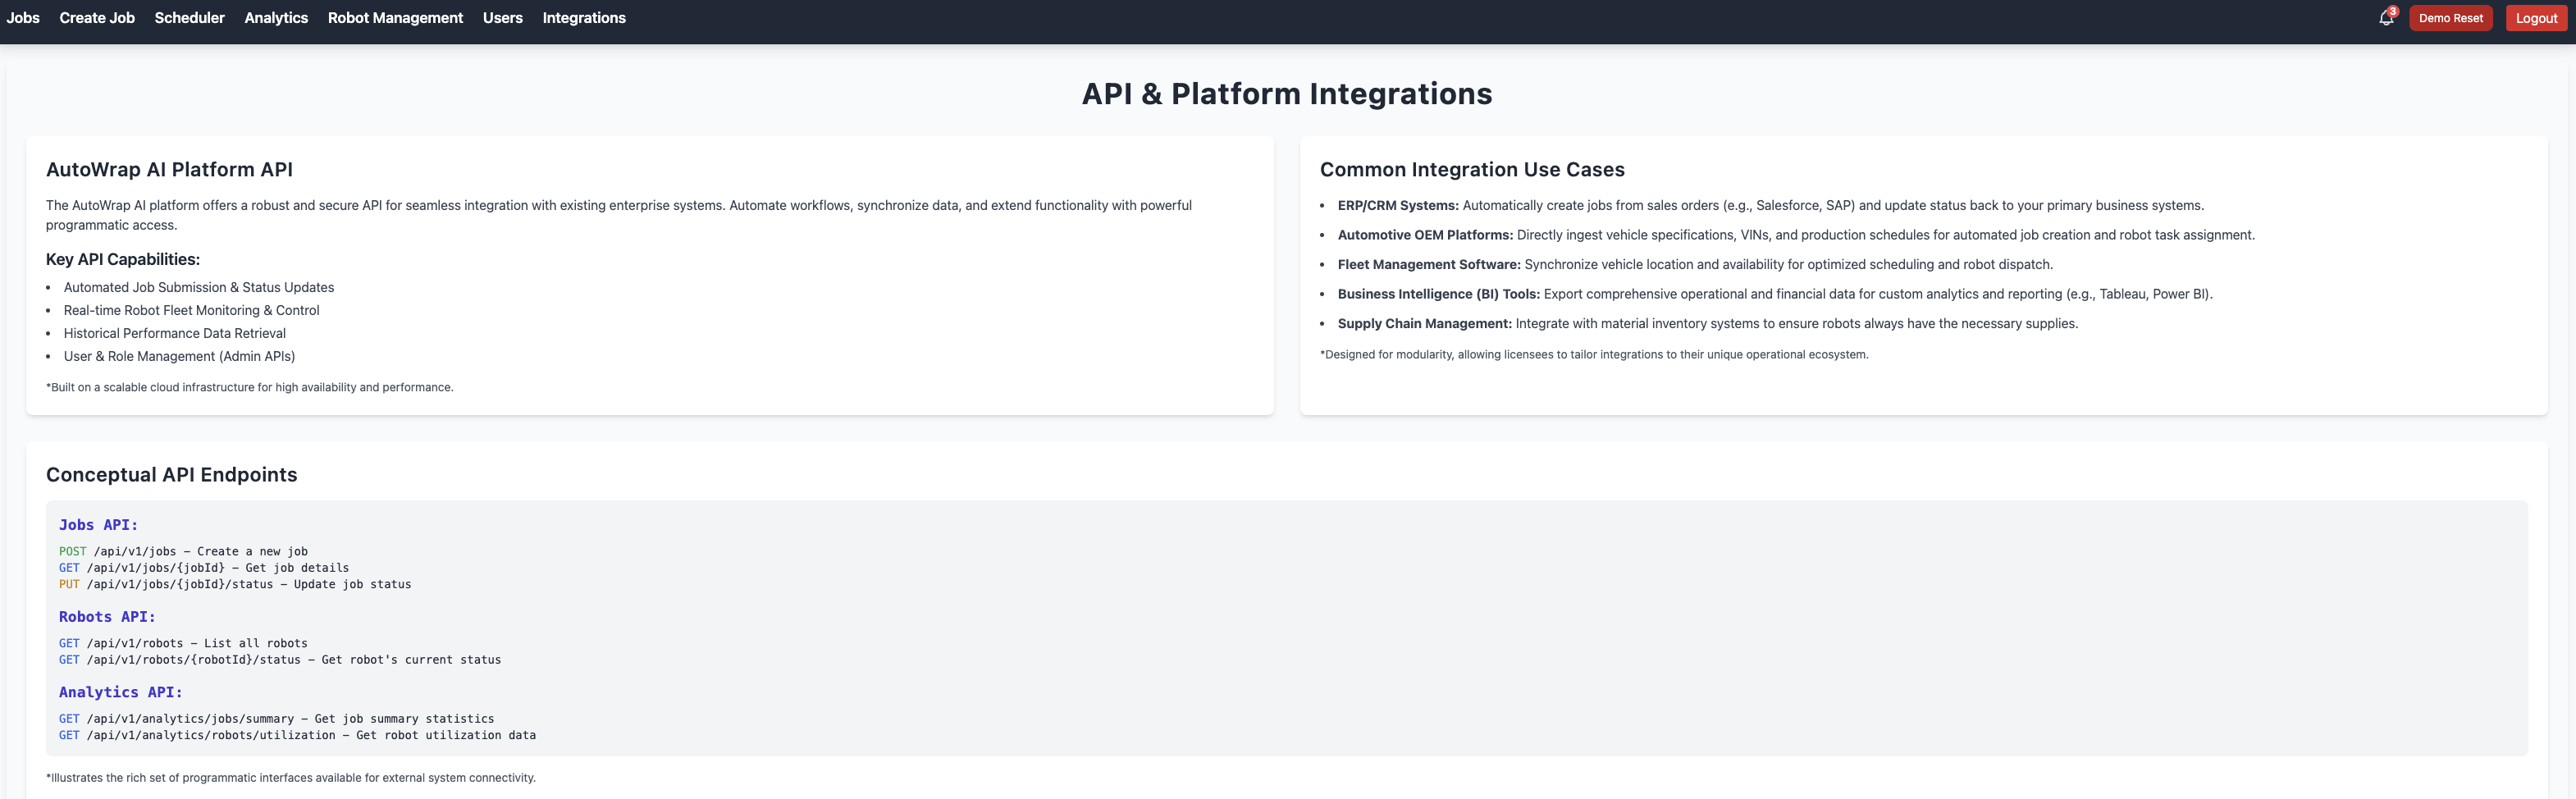Click the 'ERP/CRM Systems:' bullet label
Viewport: 2576px width, 799px height.
pos(1398,205)
